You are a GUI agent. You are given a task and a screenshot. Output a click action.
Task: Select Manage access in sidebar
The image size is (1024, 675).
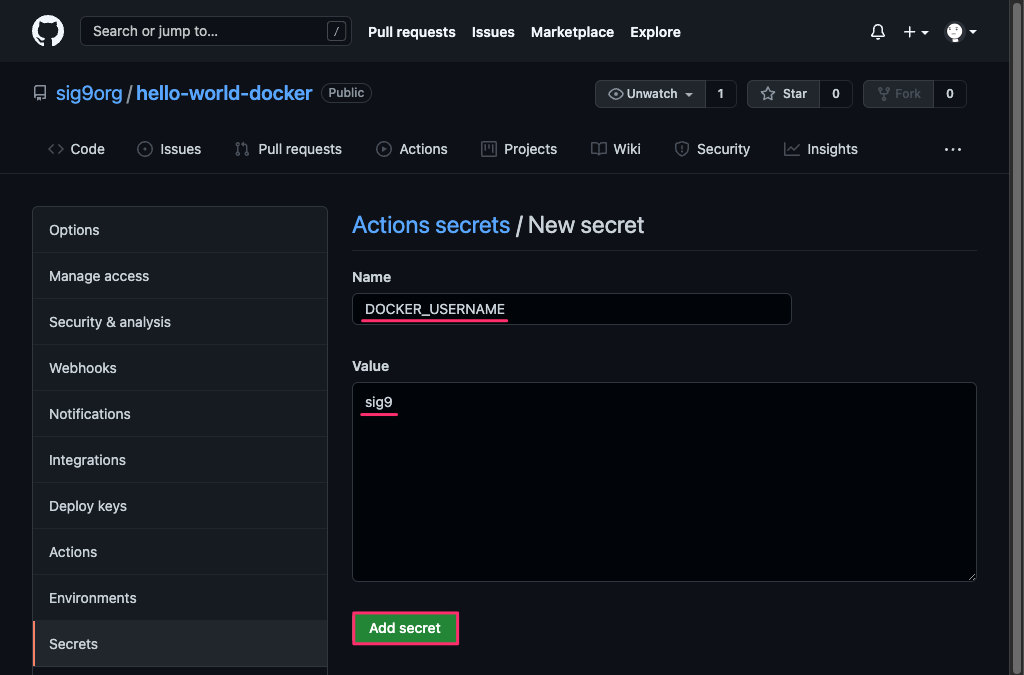[180, 276]
